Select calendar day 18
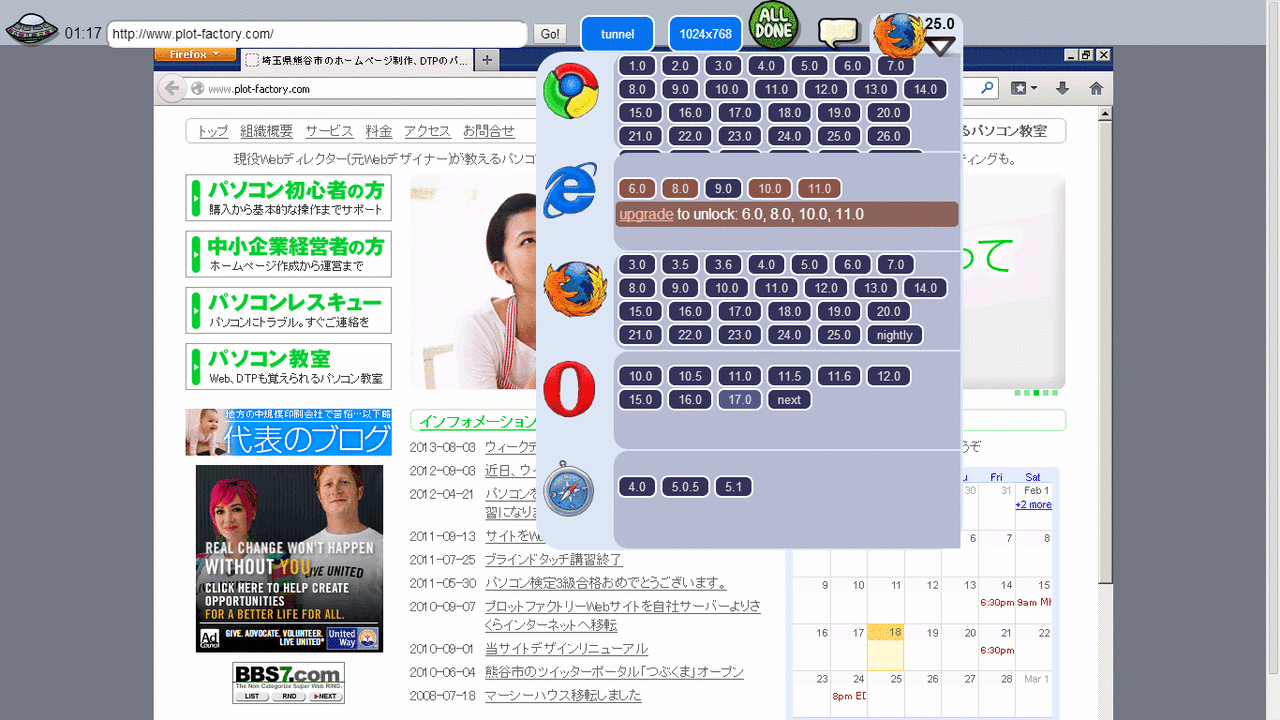Screen dimensions: 1280x720 click(885, 647)
